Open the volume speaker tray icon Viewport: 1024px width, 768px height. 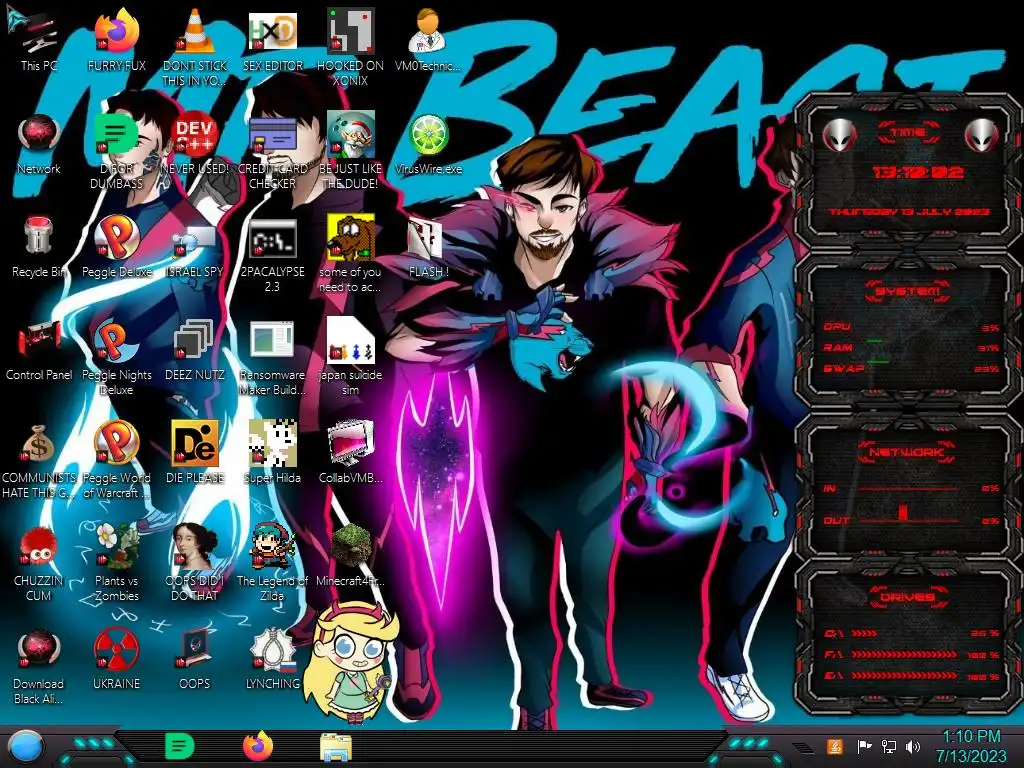(x=913, y=746)
